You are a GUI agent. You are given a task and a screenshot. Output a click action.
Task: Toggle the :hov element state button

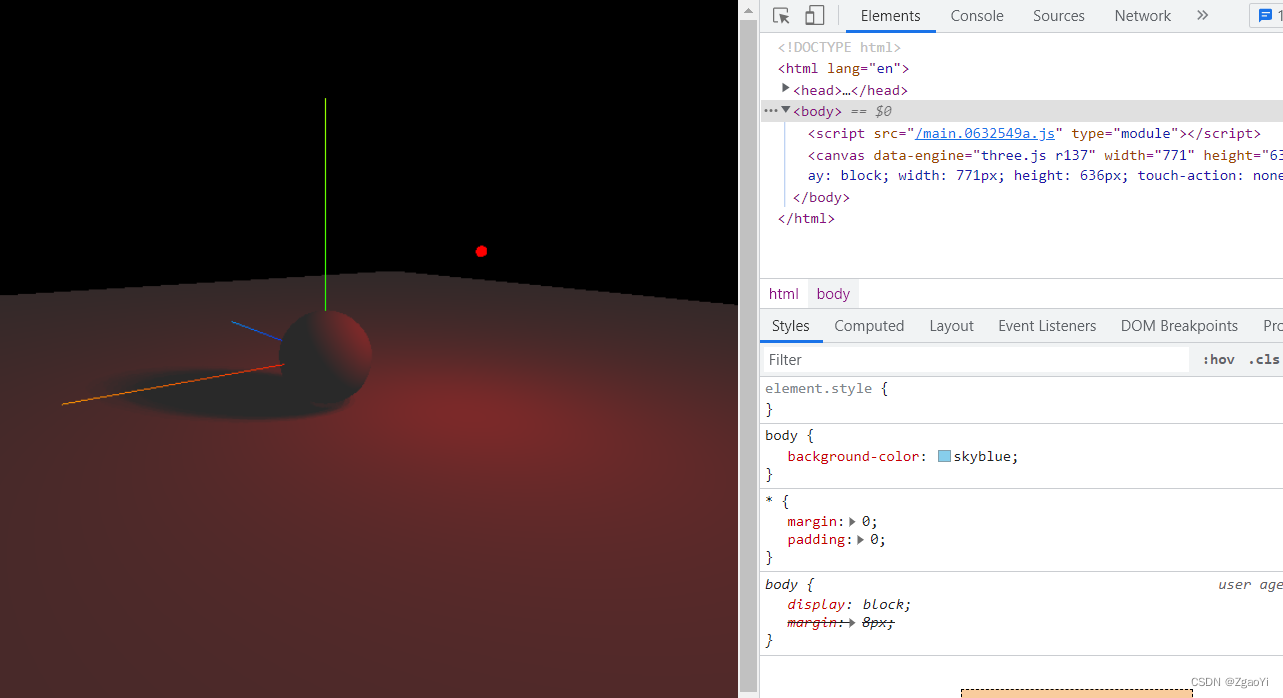pos(1218,360)
